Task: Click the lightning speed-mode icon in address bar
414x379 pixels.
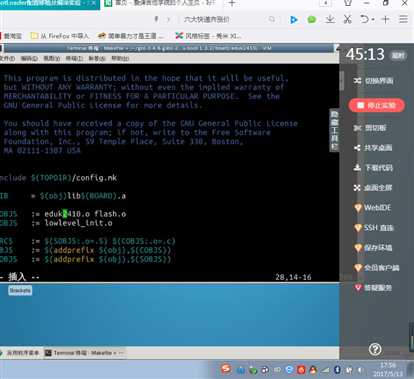Action: (x=156, y=19)
